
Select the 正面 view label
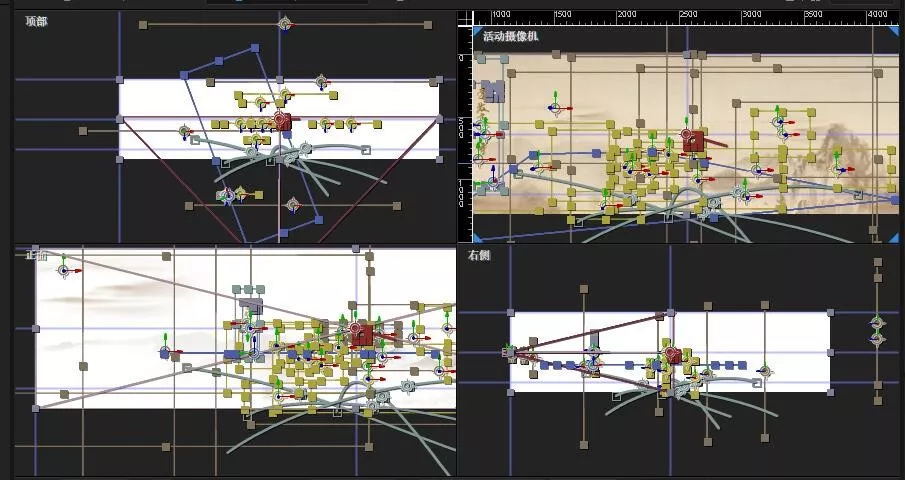pos(36,255)
